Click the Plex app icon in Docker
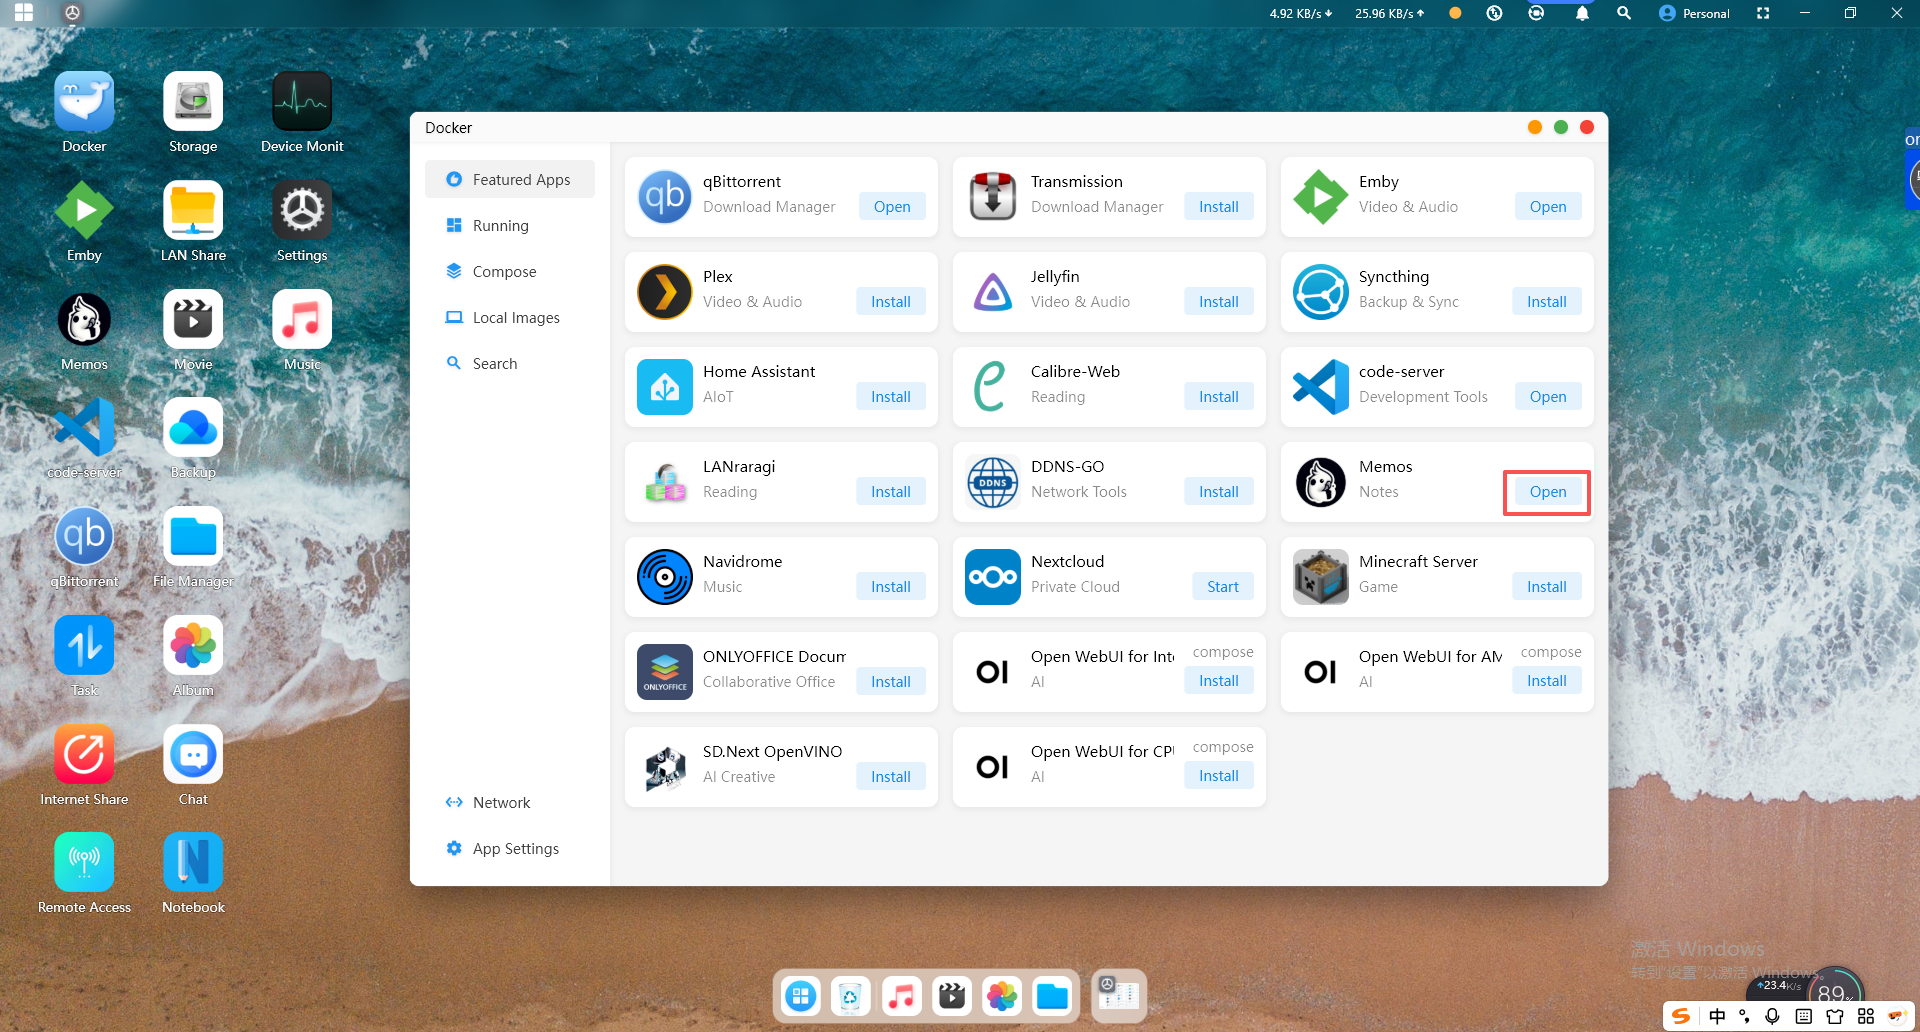The image size is (1920, 1032). (665, 292)
